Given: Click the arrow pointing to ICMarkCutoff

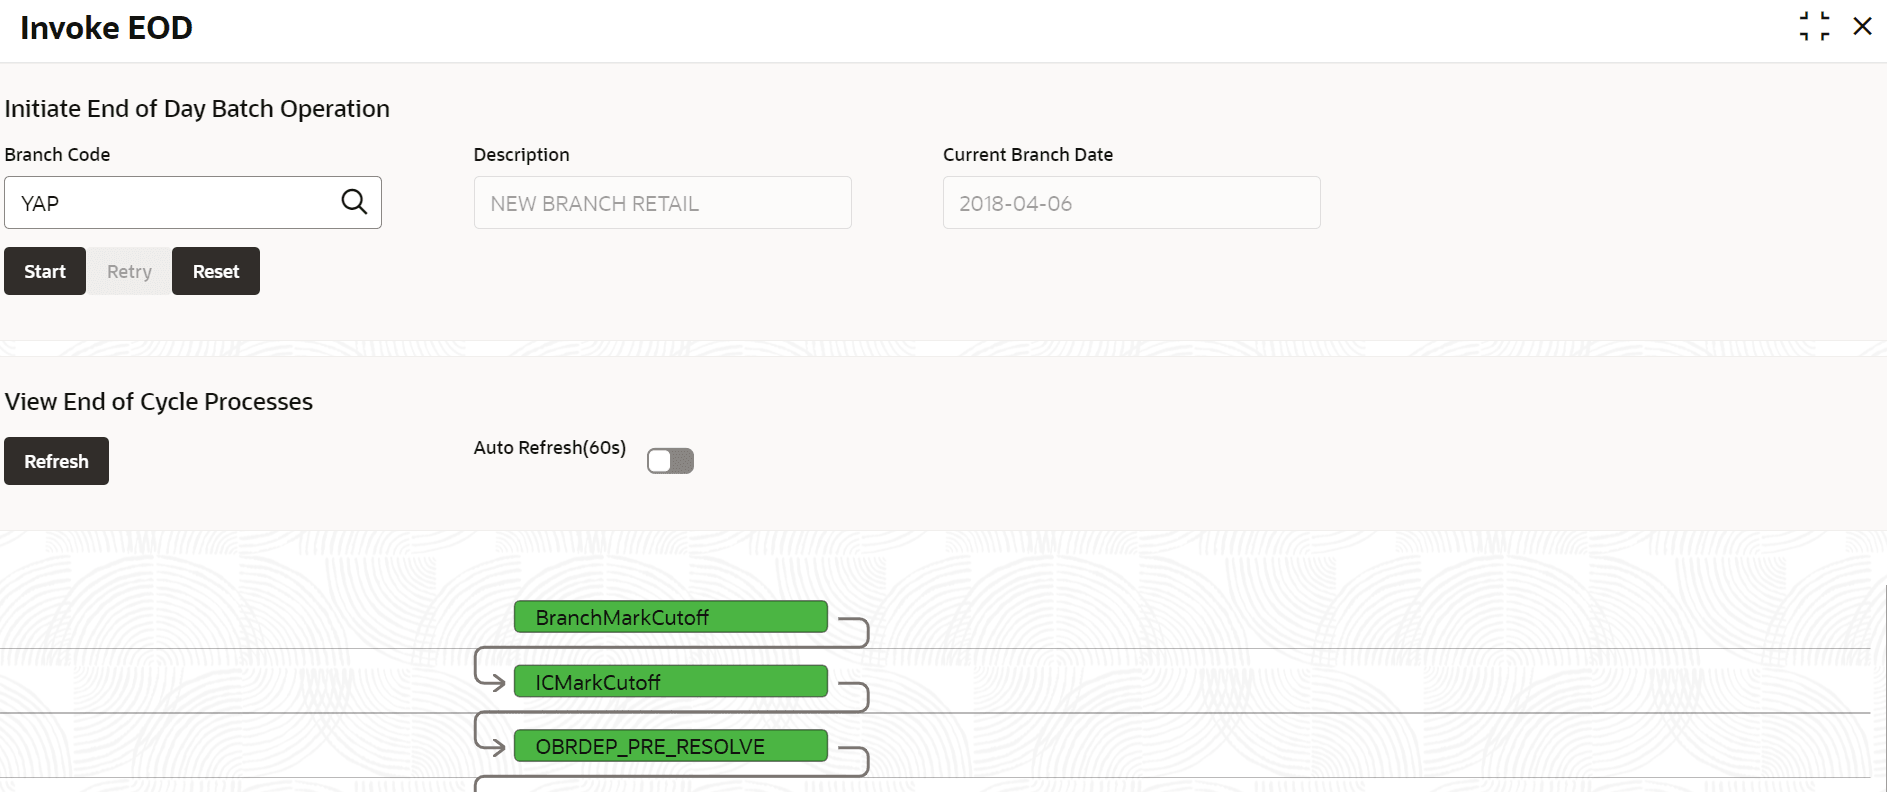Looking at the screenshot, I should pos(494,683).
